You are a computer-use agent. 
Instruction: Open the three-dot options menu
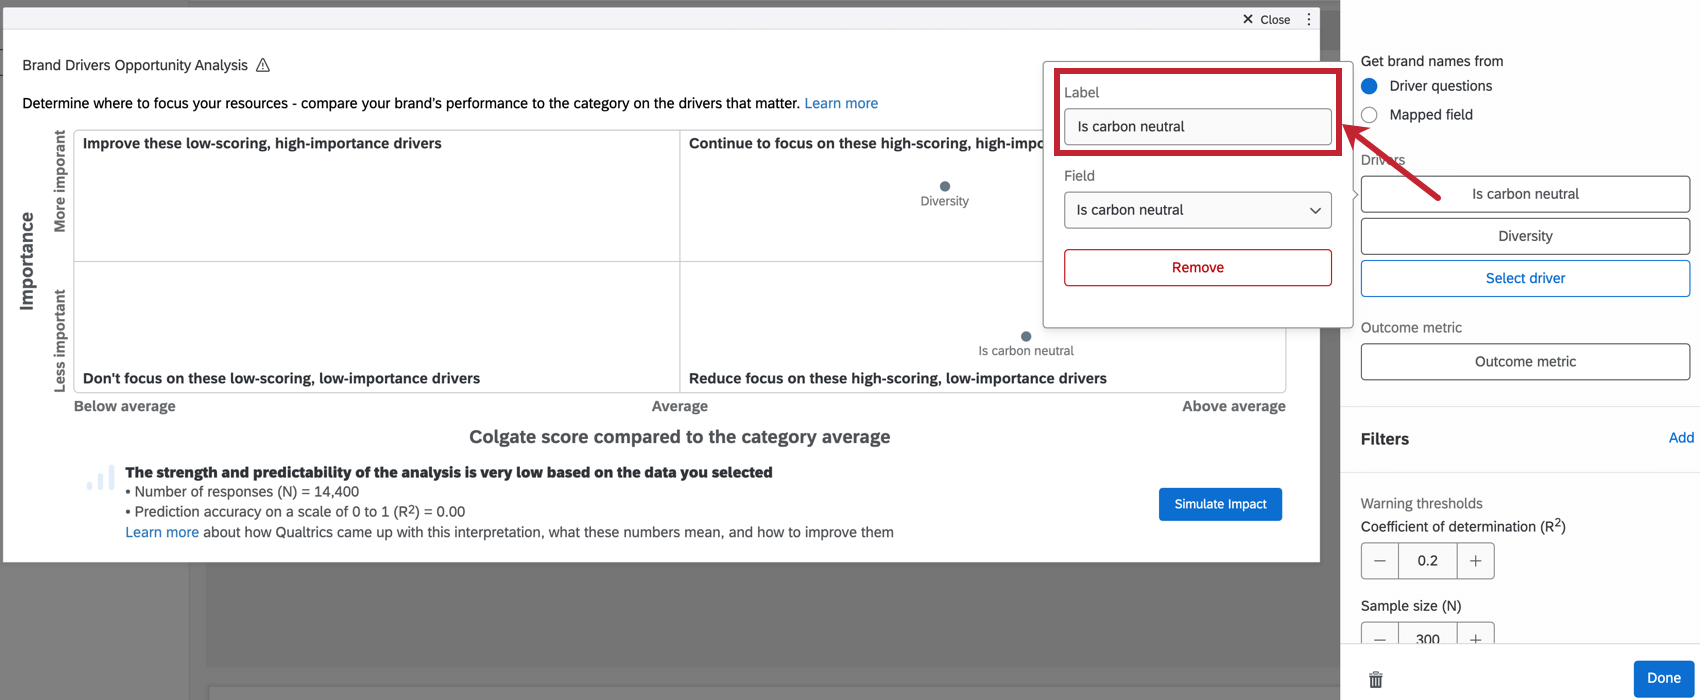pos(1308,19)
